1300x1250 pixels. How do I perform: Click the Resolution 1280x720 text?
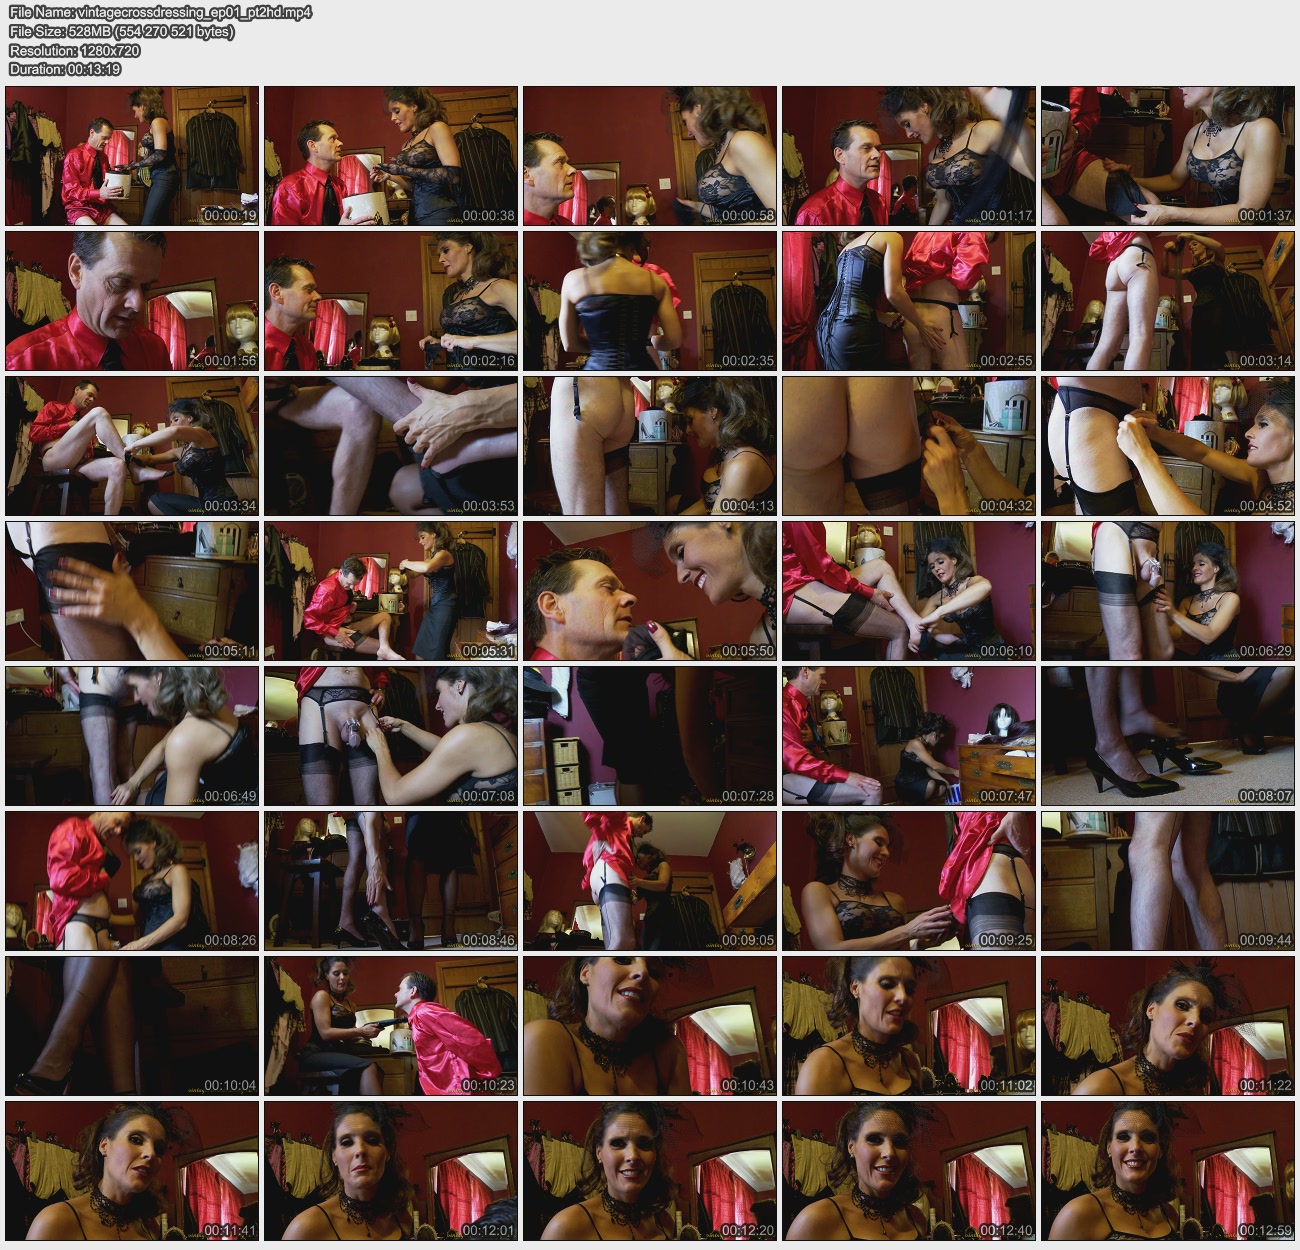click(x=75, y=51)
